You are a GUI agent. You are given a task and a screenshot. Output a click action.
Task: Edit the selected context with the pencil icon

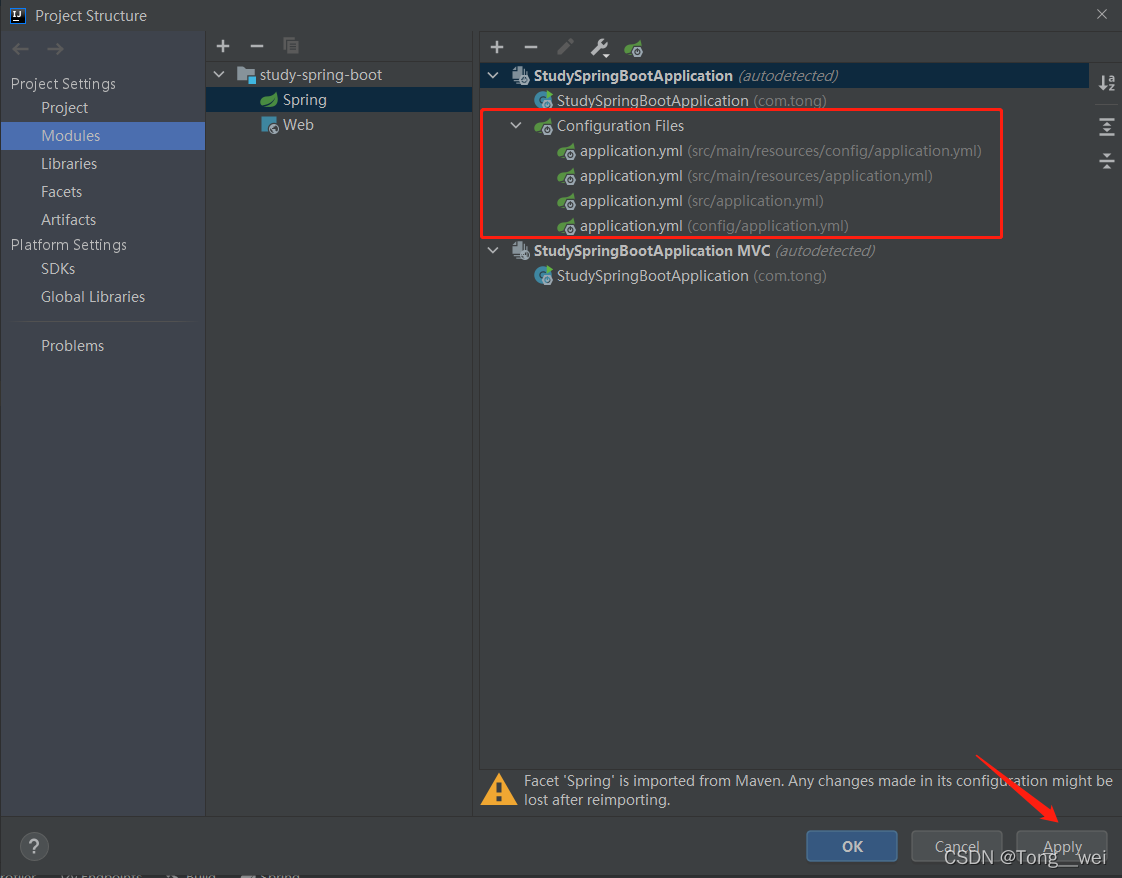[x=565, y=48]
